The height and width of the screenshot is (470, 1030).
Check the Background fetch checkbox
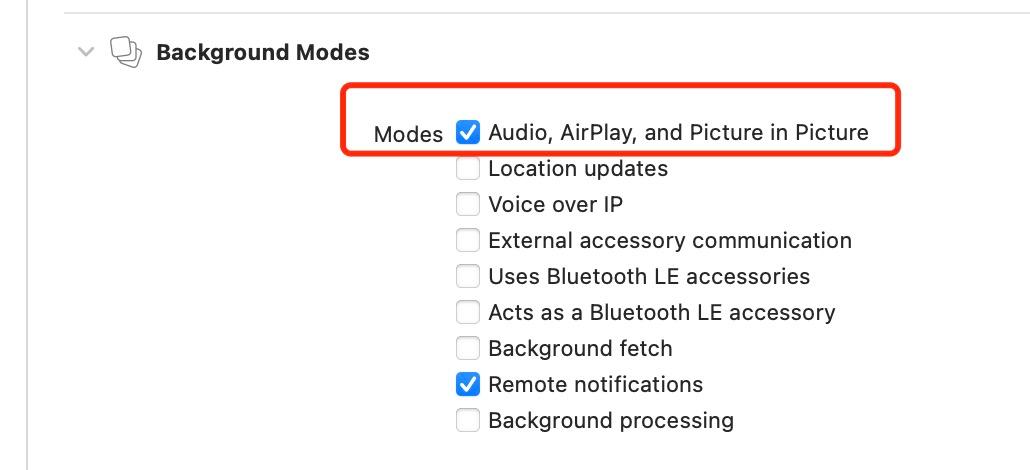pos(468,348)
